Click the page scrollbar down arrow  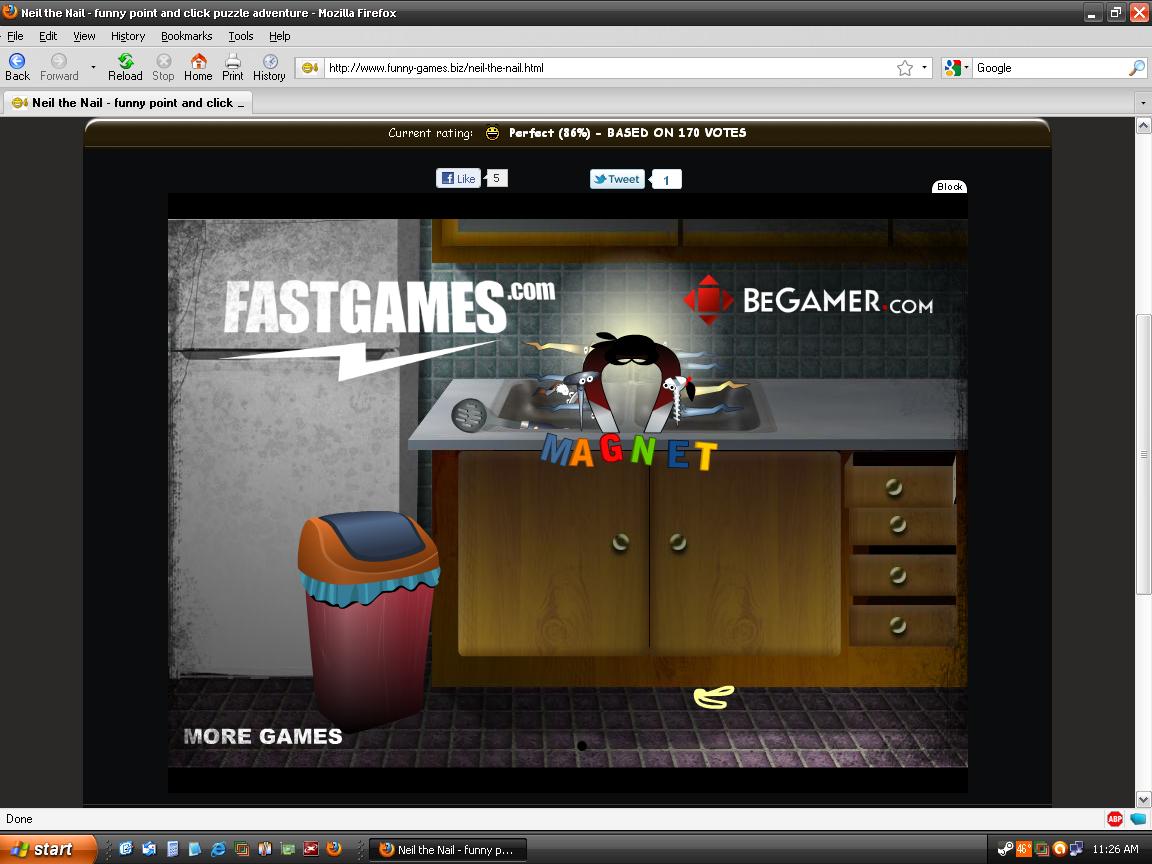(1143, 799)
